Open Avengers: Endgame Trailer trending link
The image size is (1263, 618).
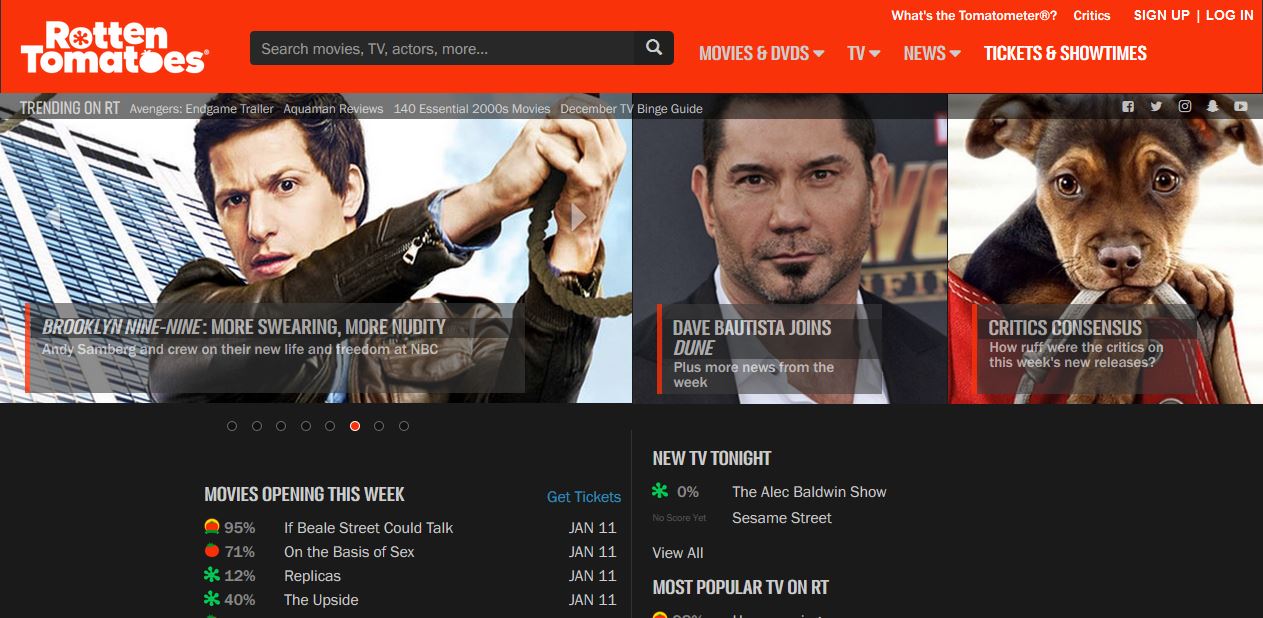coord(201,108)
